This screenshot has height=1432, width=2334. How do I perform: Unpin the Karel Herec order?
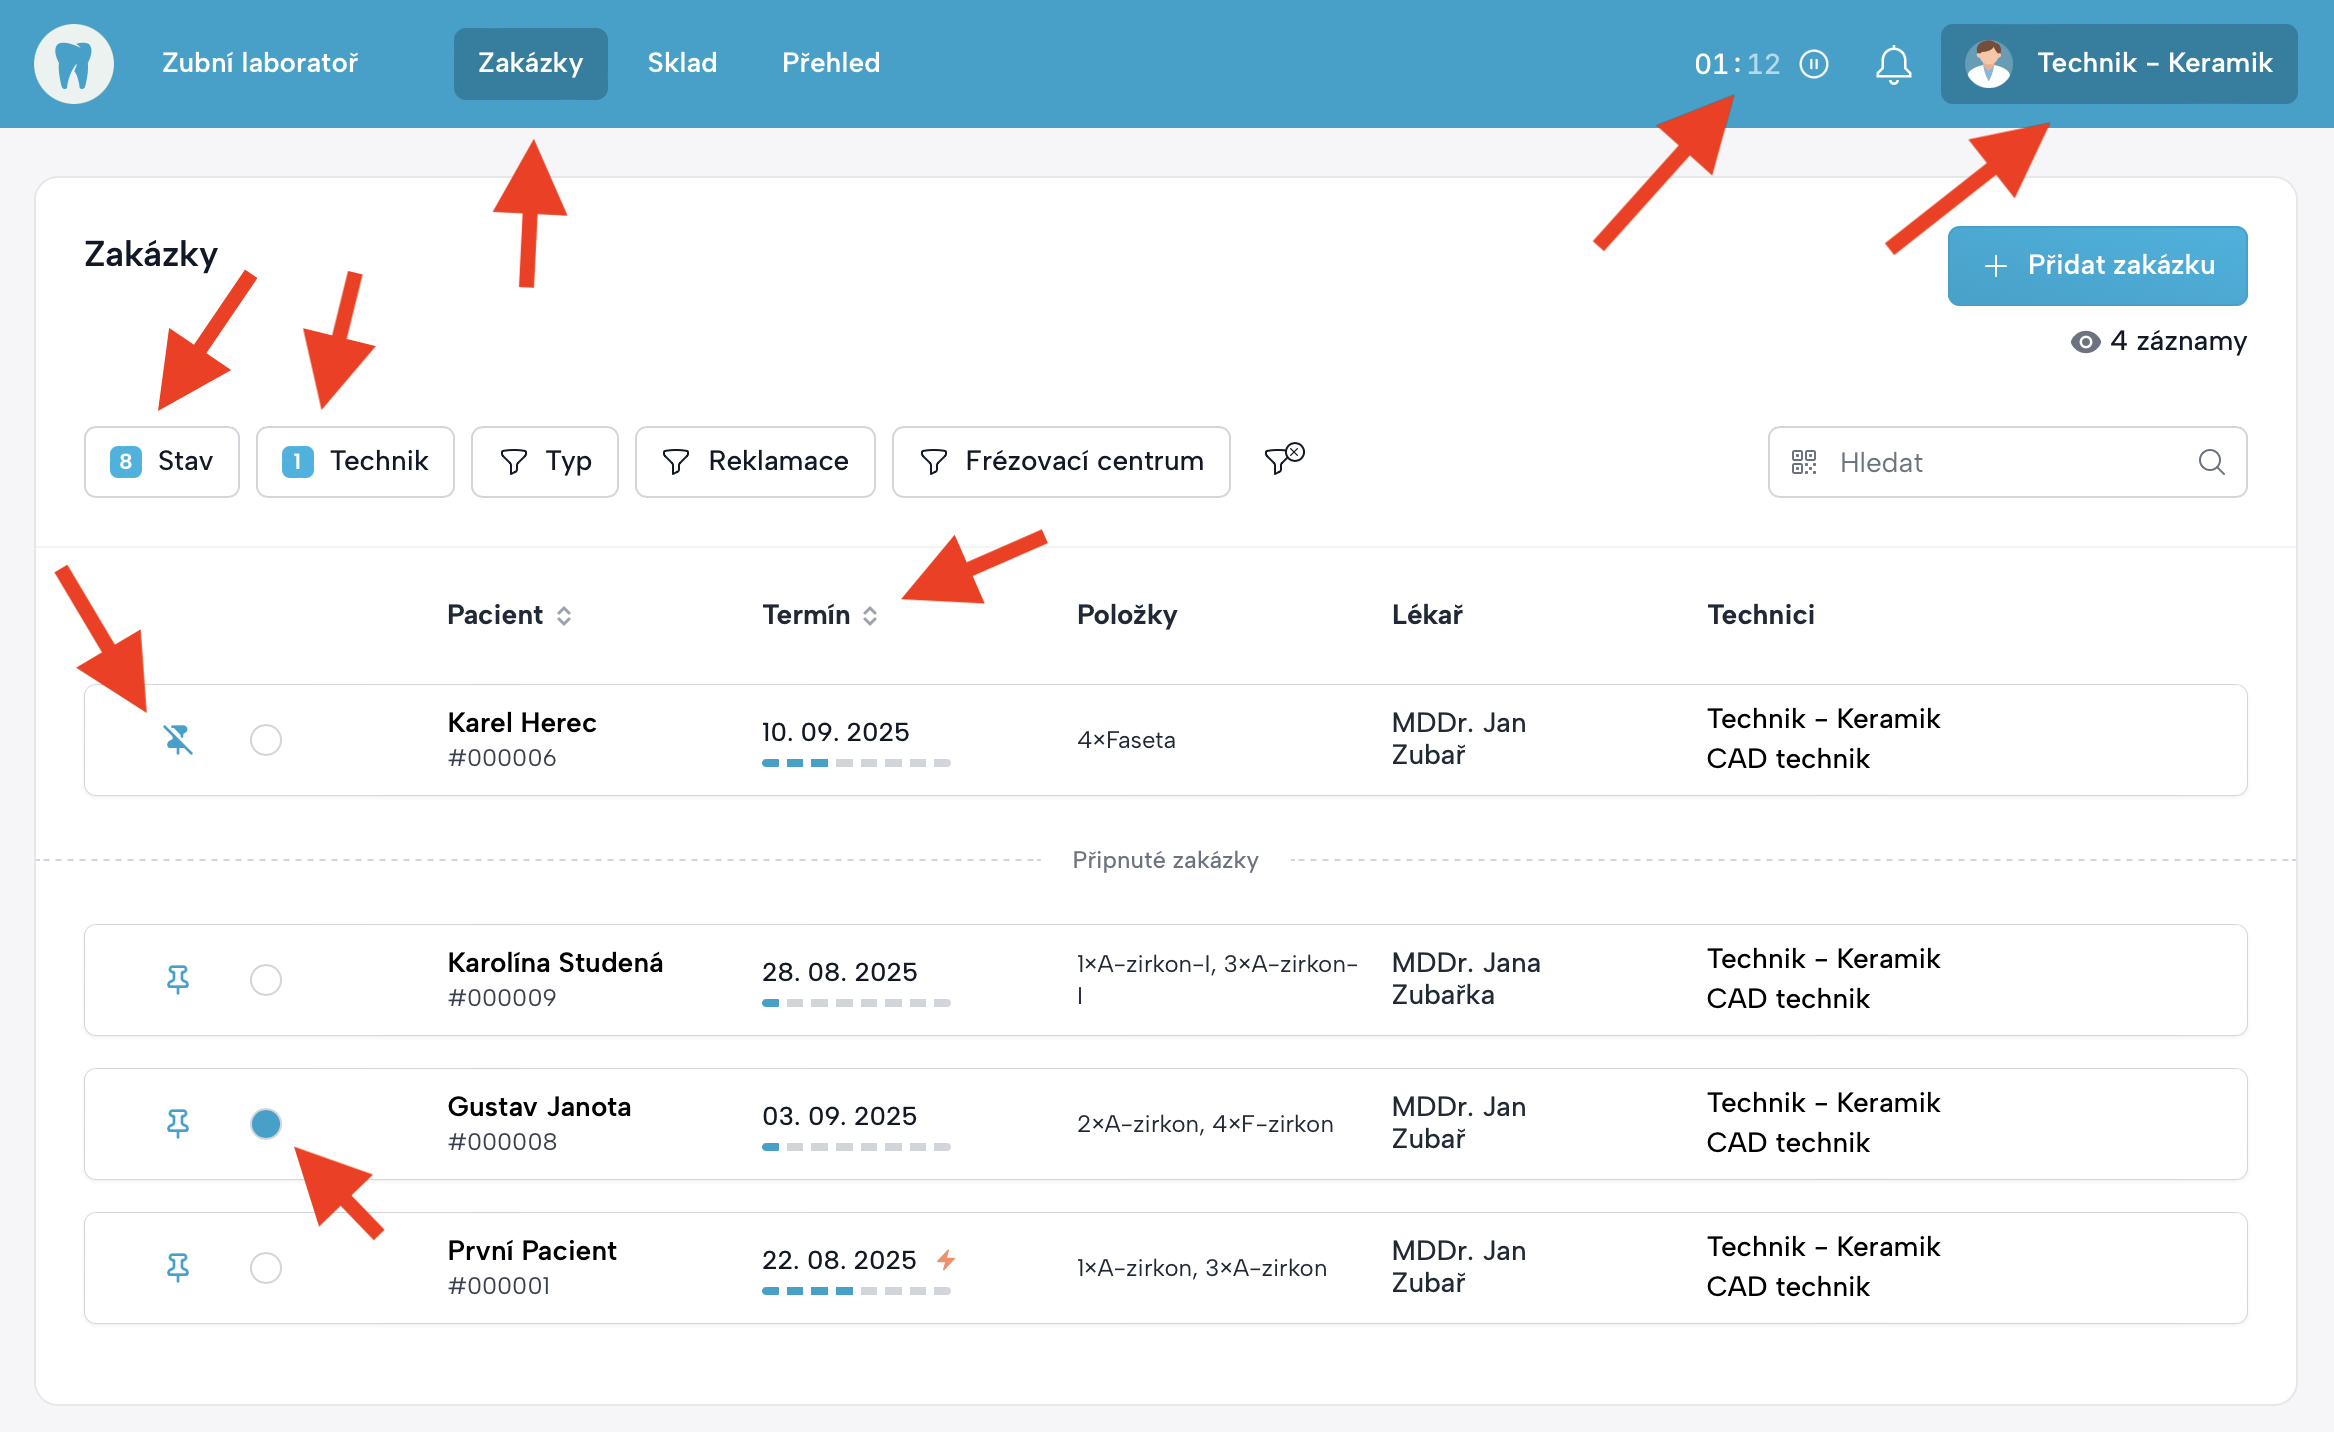(178, 740)
